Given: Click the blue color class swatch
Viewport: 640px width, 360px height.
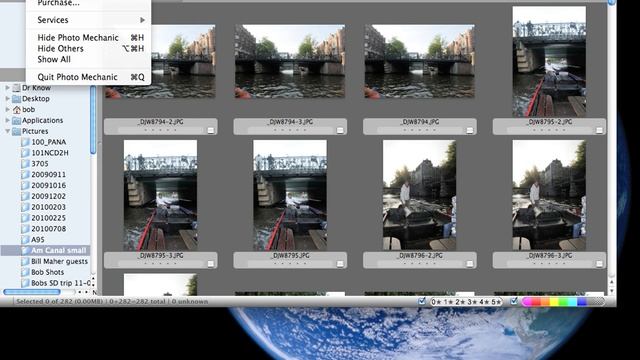Looking at the screenshot, I should coord(582,302).
